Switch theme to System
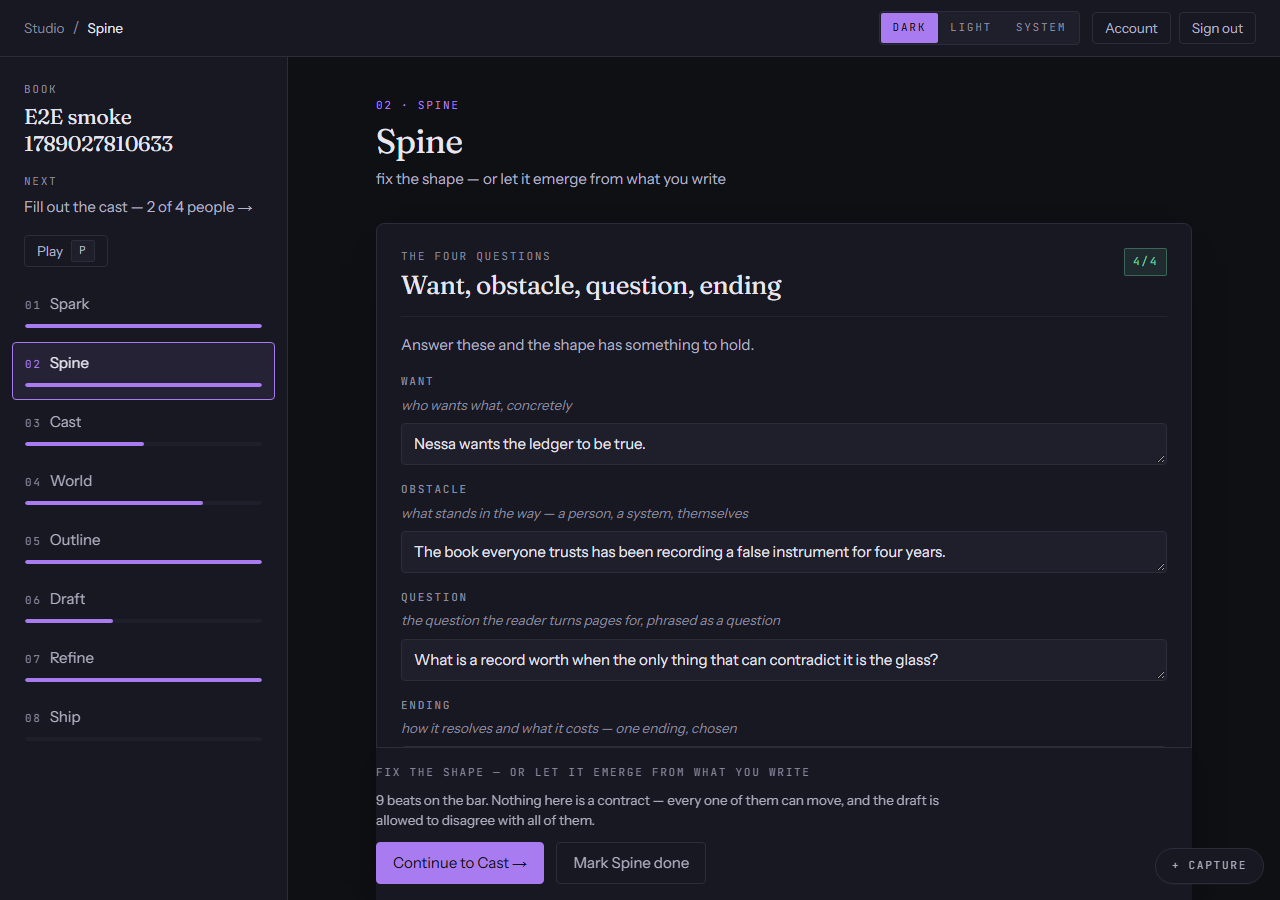Viewport: 1280px width, 900px height. [x=1040, y=28]
